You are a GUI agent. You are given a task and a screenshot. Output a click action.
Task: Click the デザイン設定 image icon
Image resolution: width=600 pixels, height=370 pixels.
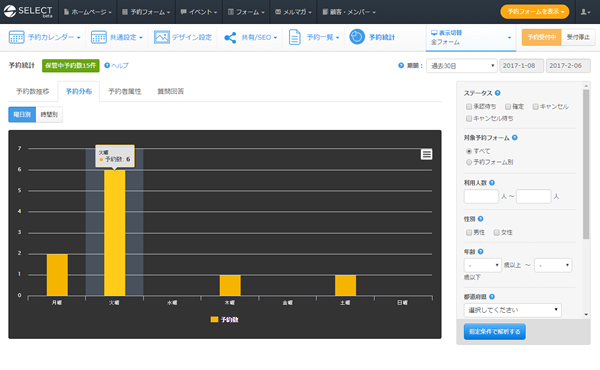point(161,37)
